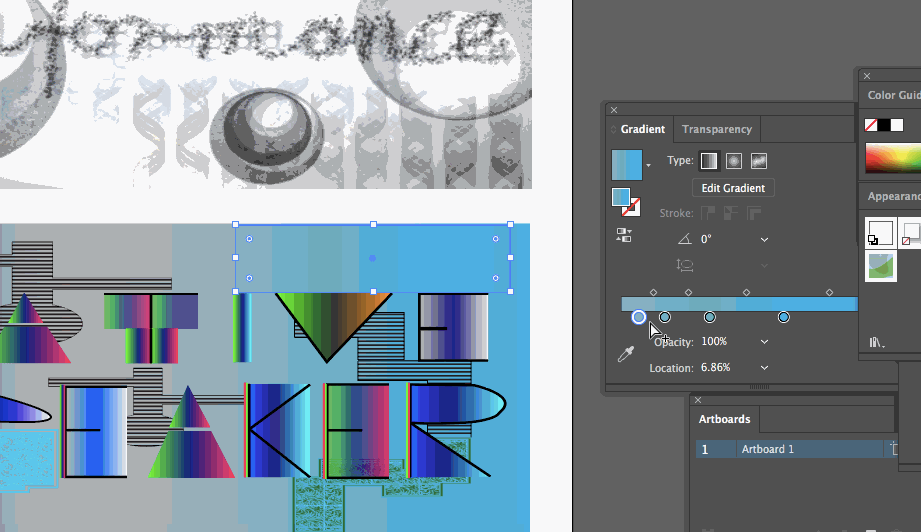Close the Gradient panel with X icon
The width and height of the screenshot is (921, 532).
614,110
